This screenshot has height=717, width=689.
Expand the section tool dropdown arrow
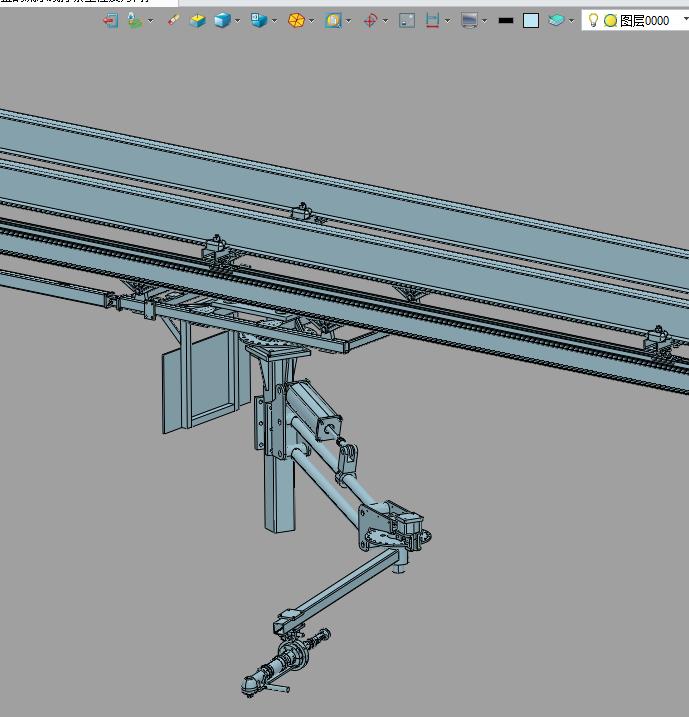pos(448,21)
